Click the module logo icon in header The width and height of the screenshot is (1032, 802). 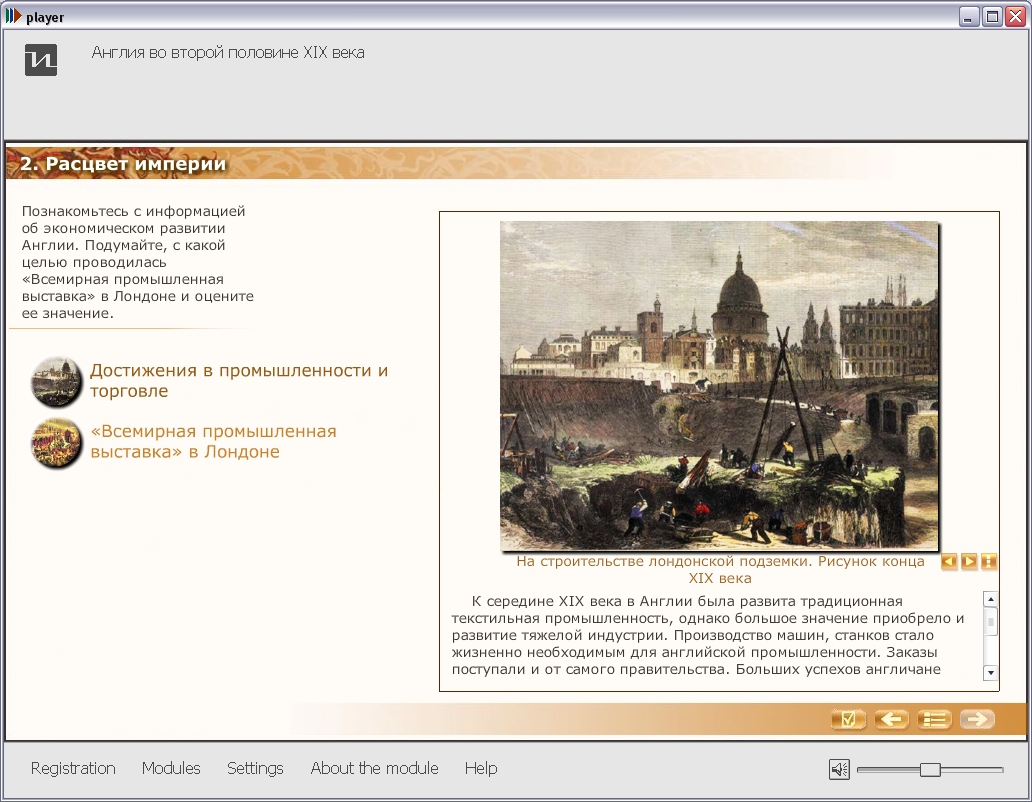coord(41,60)
